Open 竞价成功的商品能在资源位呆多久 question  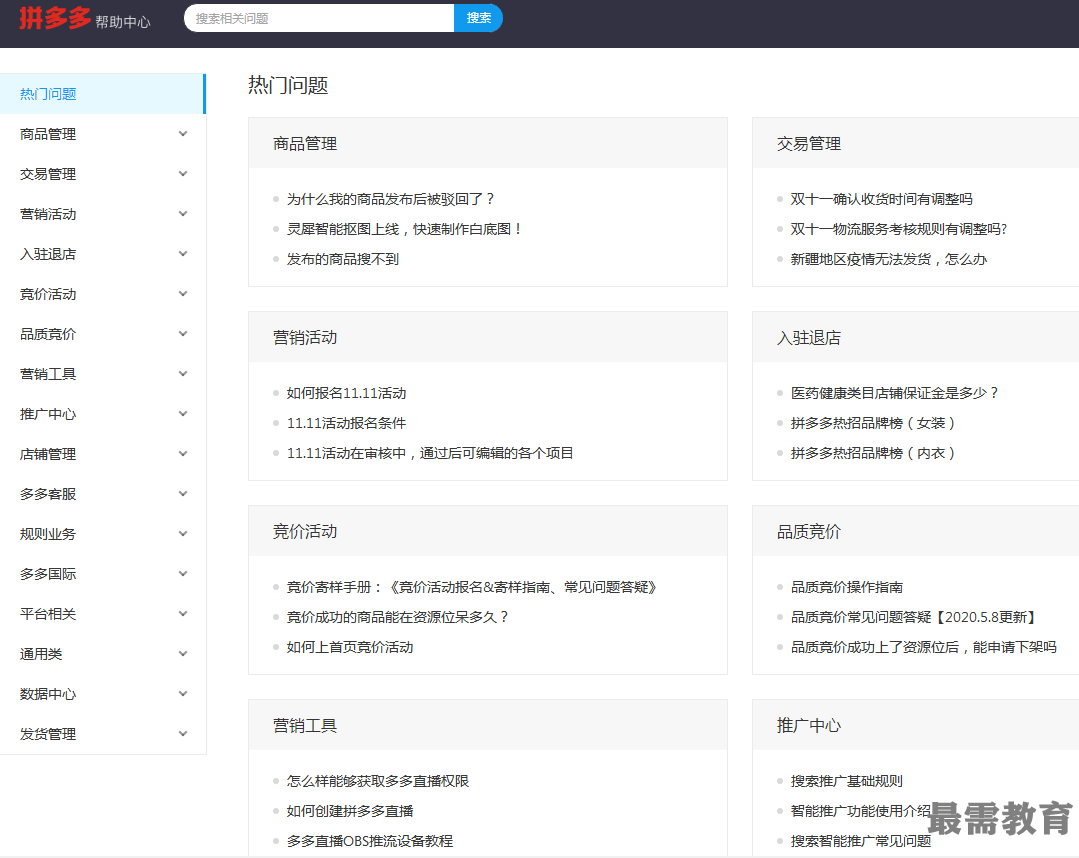coord(397,617)
